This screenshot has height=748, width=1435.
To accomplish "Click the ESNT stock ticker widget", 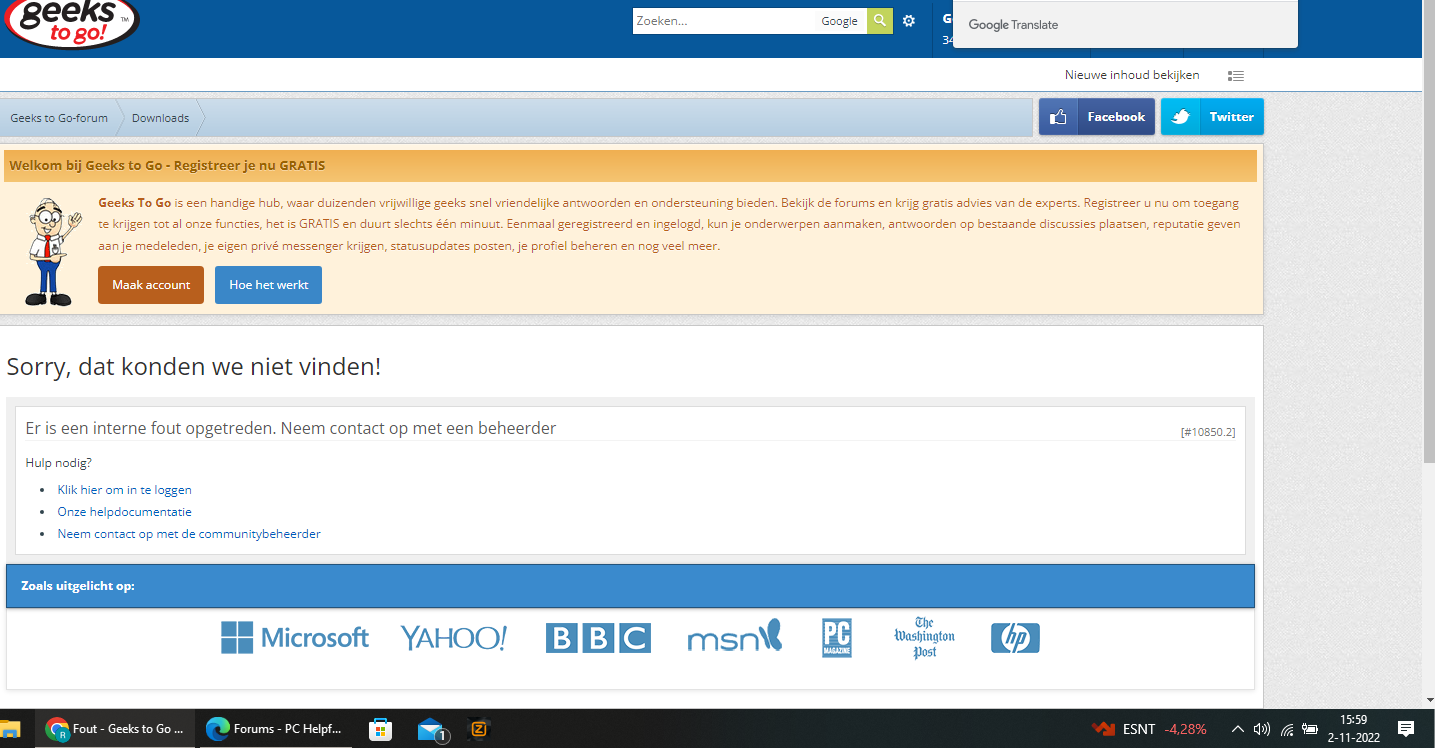I will click(1149, 729).
